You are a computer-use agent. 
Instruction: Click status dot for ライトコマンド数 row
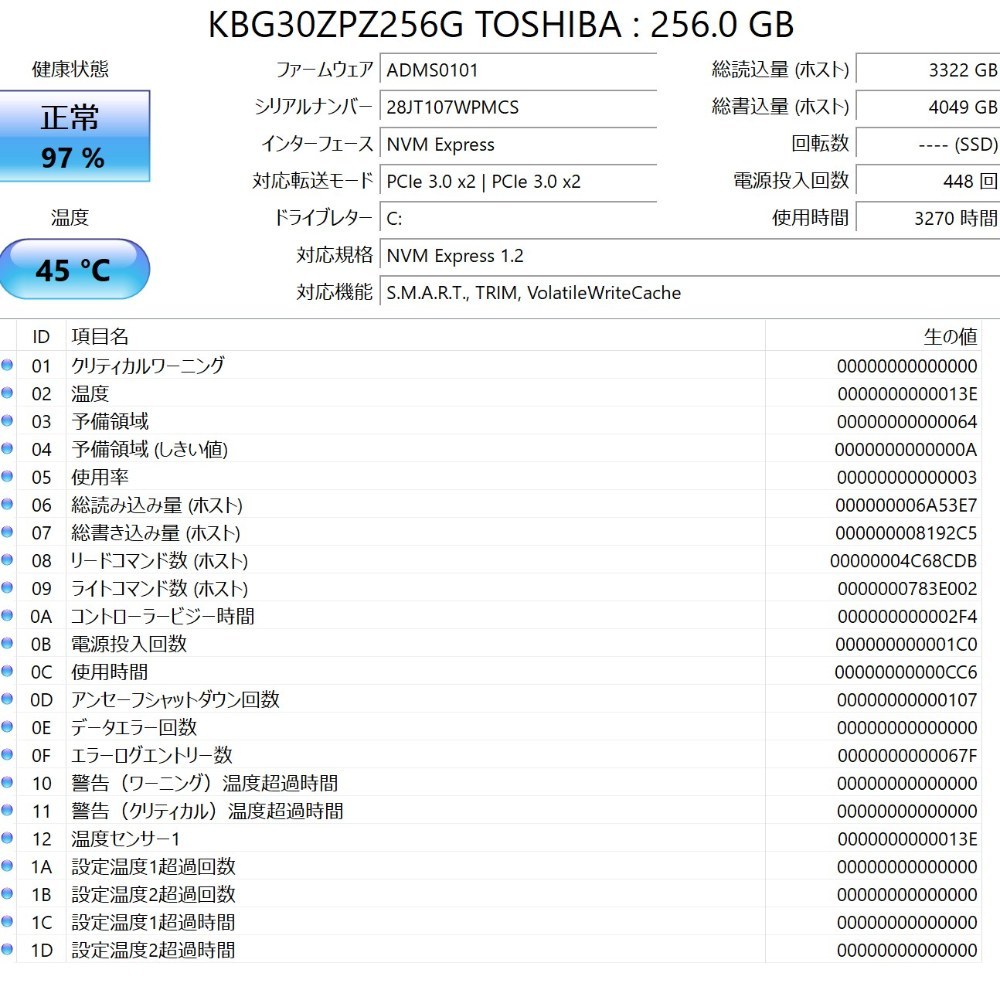tap(7, 587)
